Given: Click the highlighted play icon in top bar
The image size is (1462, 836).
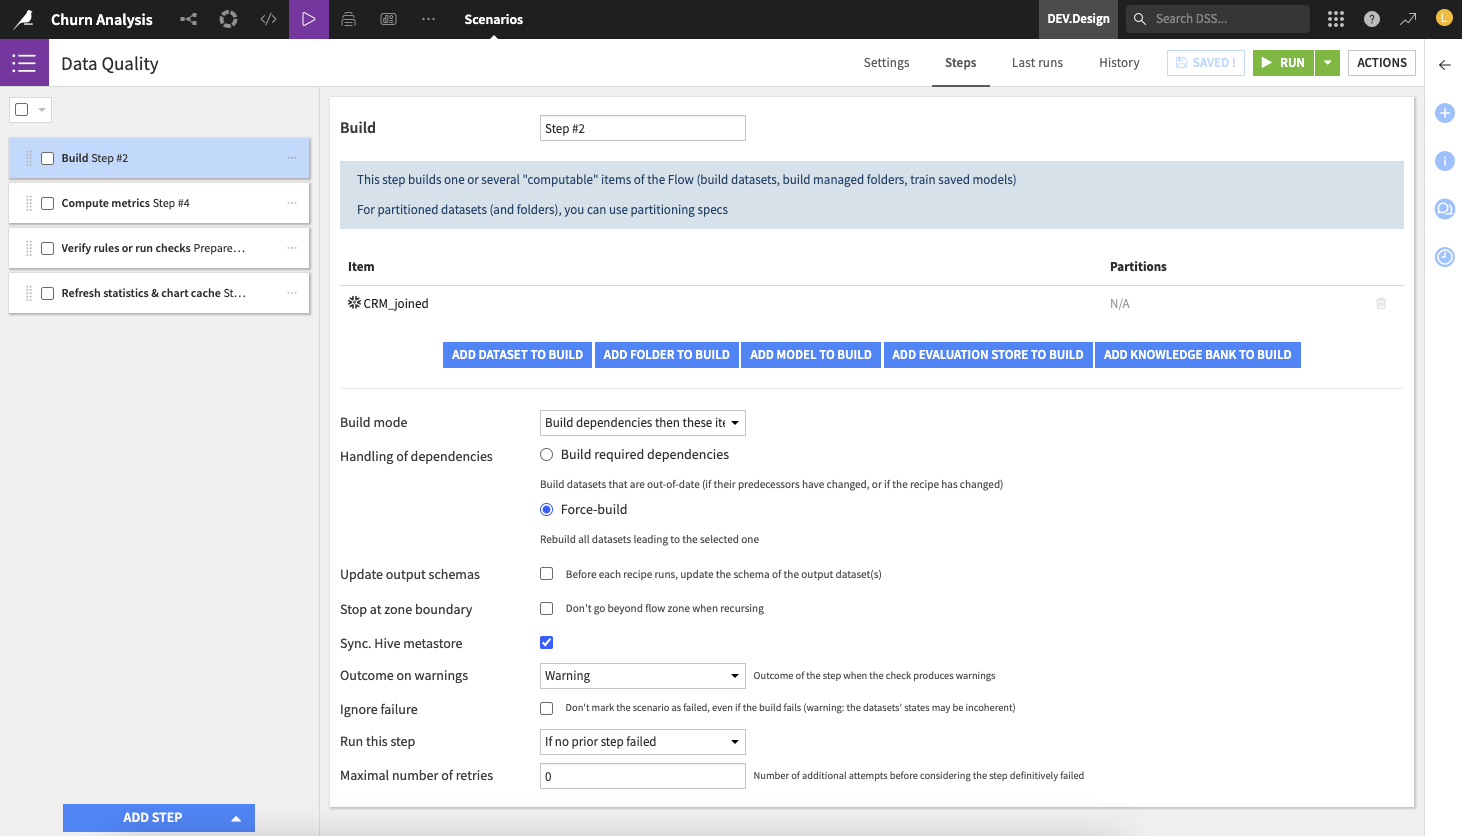Looking at the screenshot, I should 308,19.
